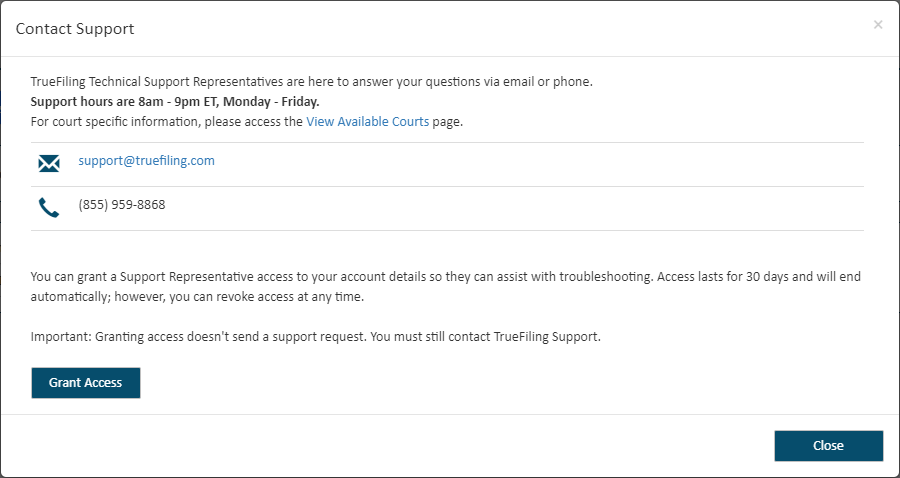
Task: Click the Contact Support dialog title
Action: click(75, 29)
